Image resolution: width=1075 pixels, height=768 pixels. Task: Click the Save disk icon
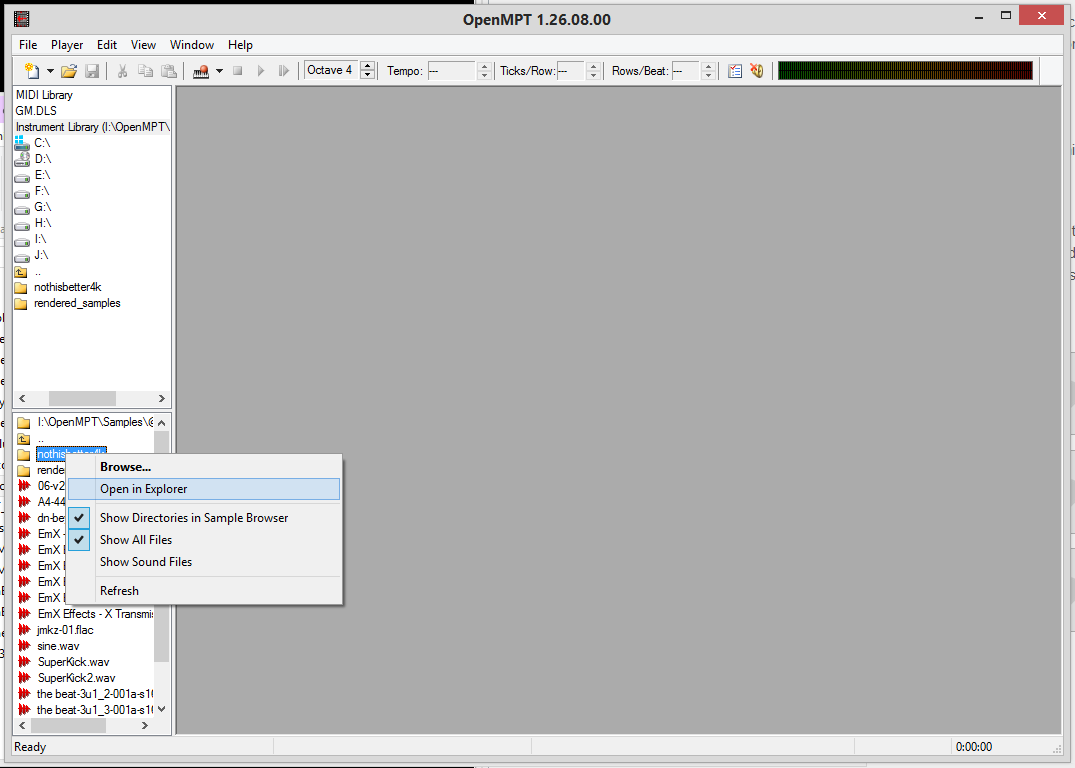click(x=92, y=71)
